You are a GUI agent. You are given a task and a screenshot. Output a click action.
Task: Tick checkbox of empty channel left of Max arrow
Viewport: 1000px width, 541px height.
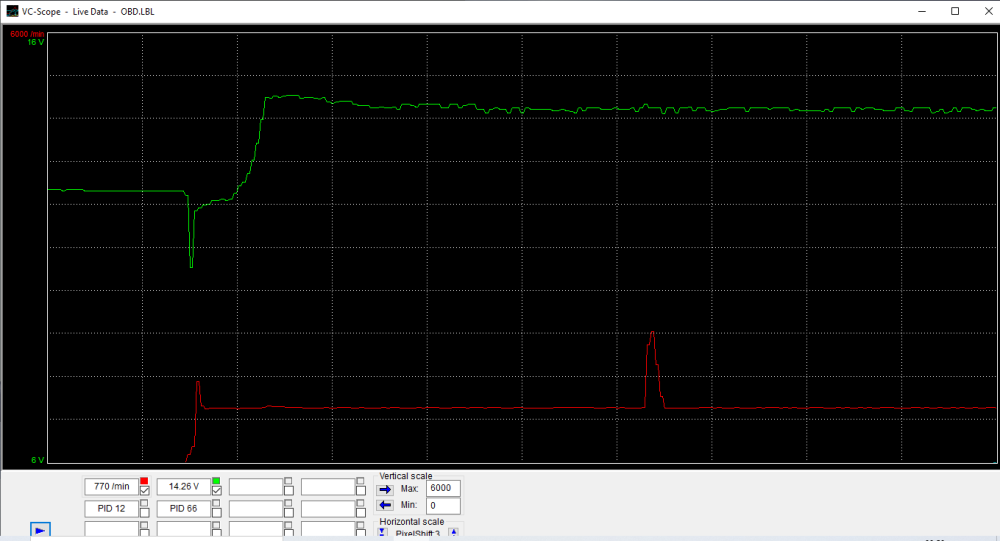click(360, 491)
